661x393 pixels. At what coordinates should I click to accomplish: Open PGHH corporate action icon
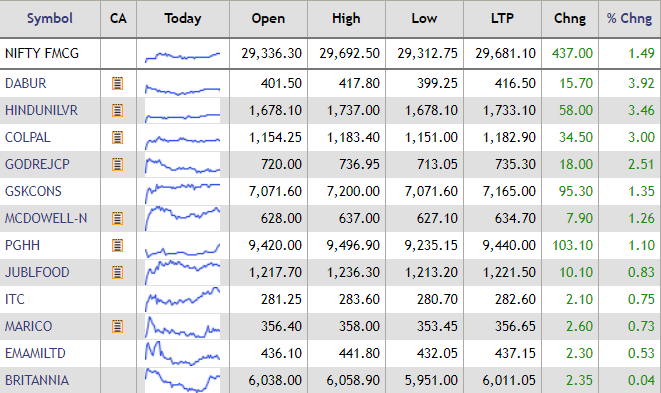[x=117, y=245]
